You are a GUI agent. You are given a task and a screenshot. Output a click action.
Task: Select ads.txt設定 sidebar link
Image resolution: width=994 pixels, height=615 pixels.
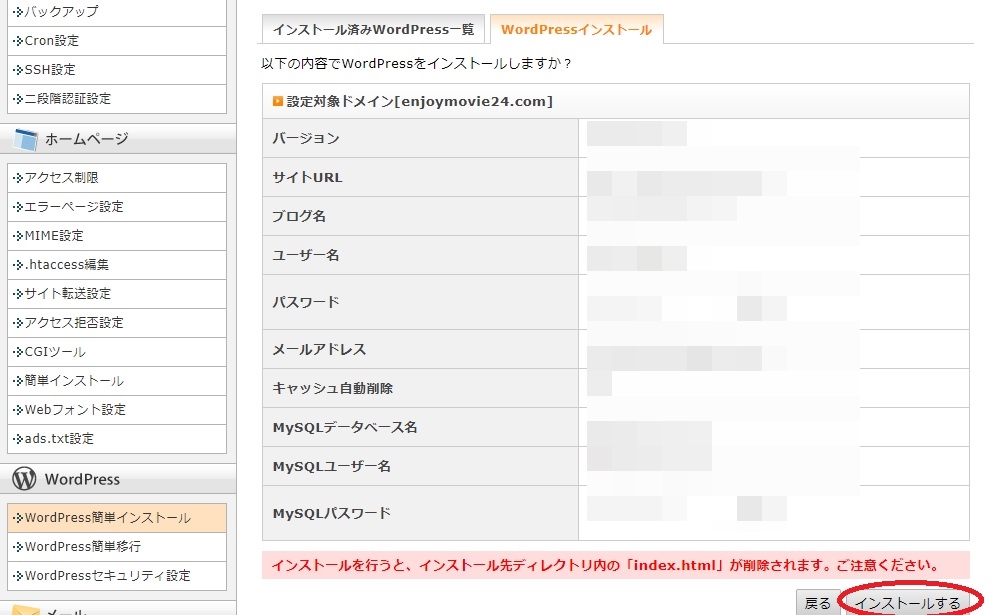pyautogui.click(x=59, y=439)
